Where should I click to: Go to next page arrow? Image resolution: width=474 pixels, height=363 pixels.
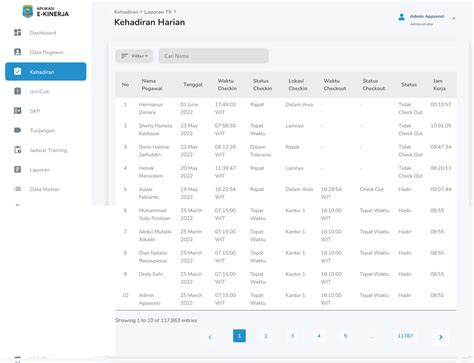(441, 337)
